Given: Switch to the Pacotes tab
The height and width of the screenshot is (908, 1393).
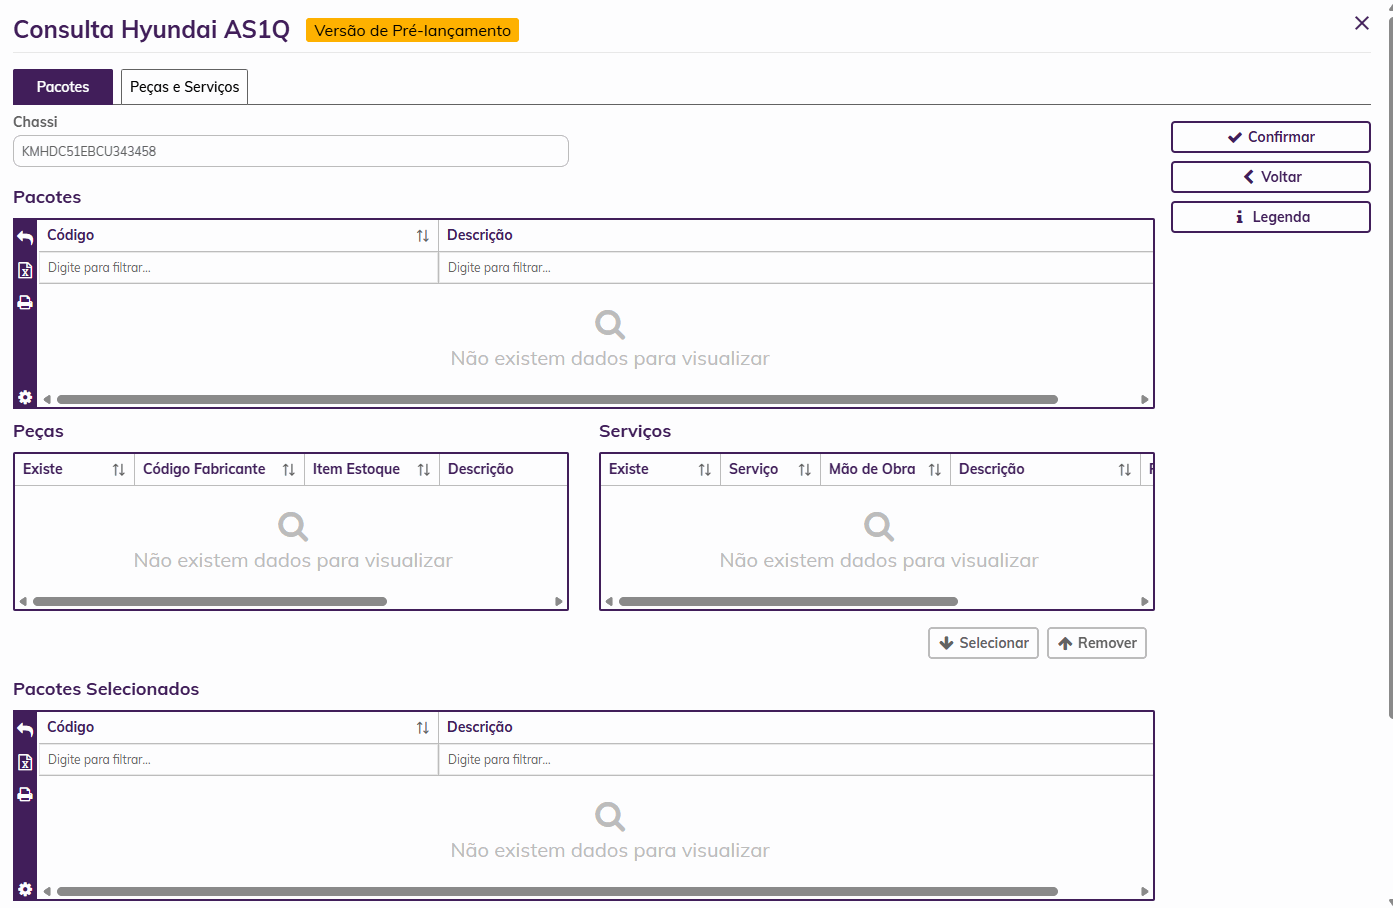Looking at the screenshot, I should coord(63,87).
